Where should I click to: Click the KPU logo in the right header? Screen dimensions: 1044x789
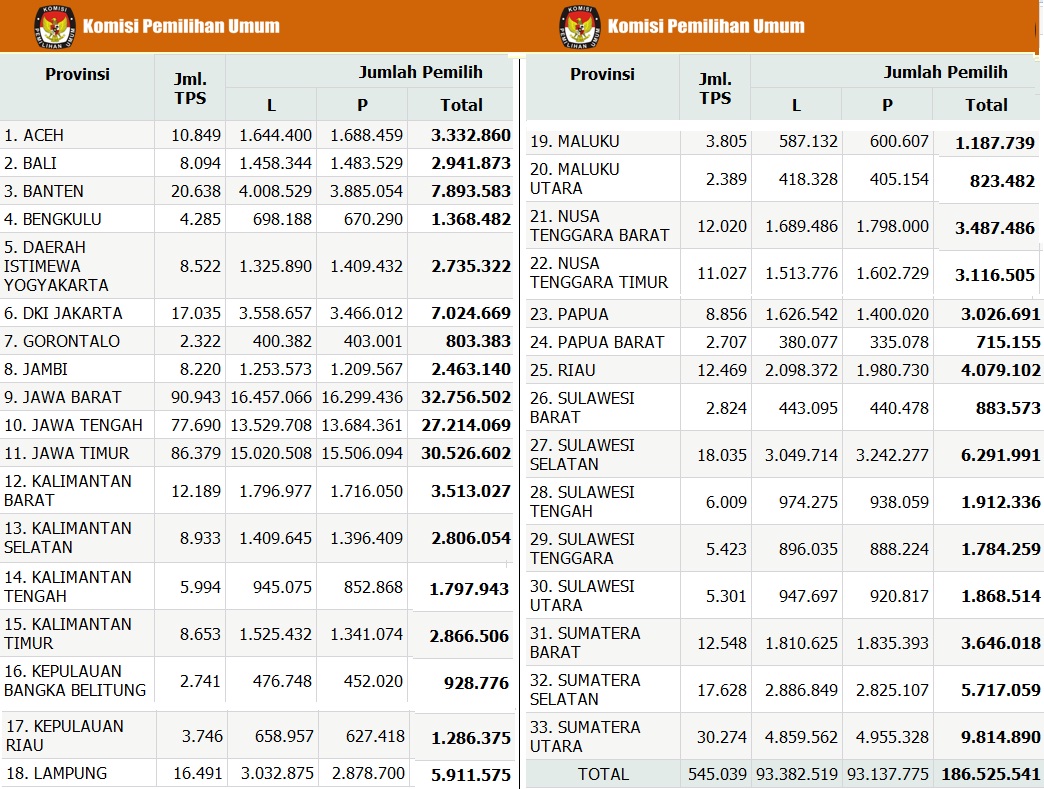[x=580, y=26]
